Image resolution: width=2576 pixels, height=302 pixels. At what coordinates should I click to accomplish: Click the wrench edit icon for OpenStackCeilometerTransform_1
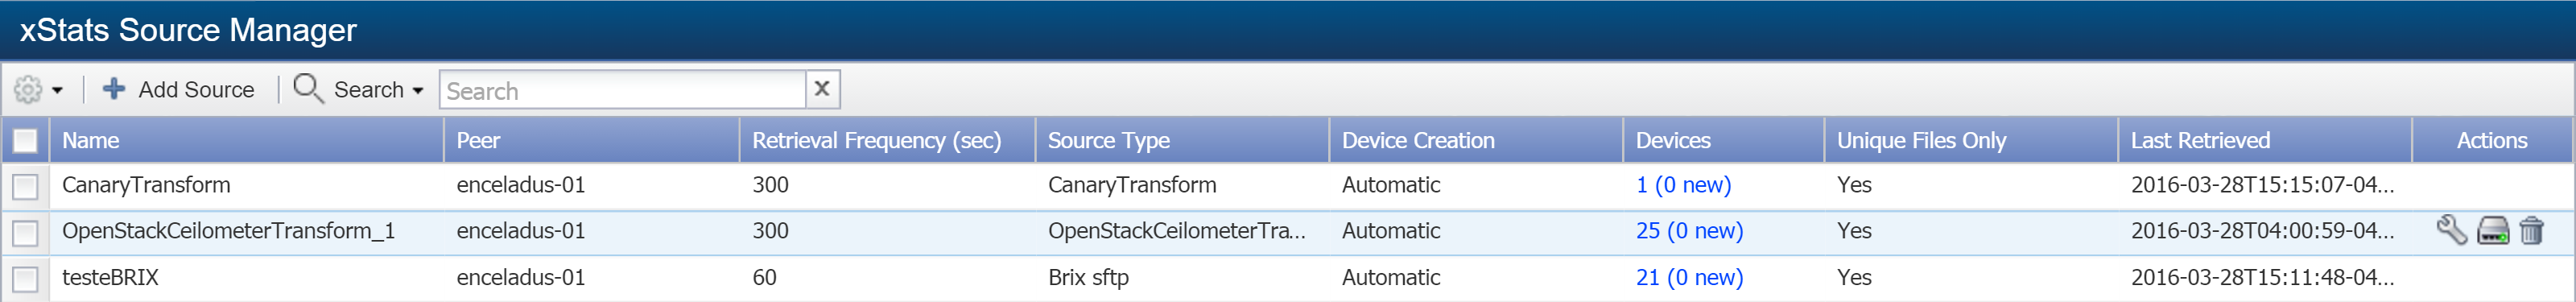(x=2451, y=231)
